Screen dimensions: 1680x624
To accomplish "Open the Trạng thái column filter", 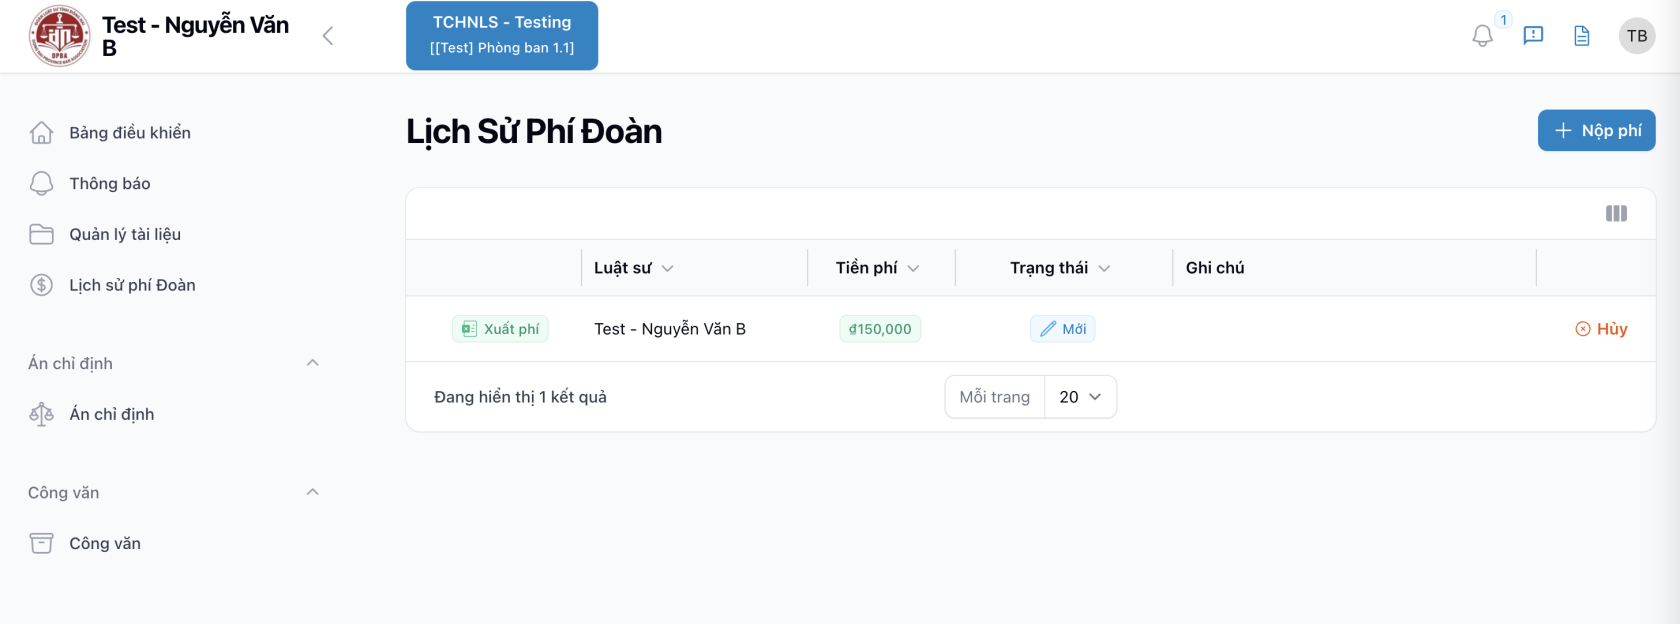I will pos(1104,268).
